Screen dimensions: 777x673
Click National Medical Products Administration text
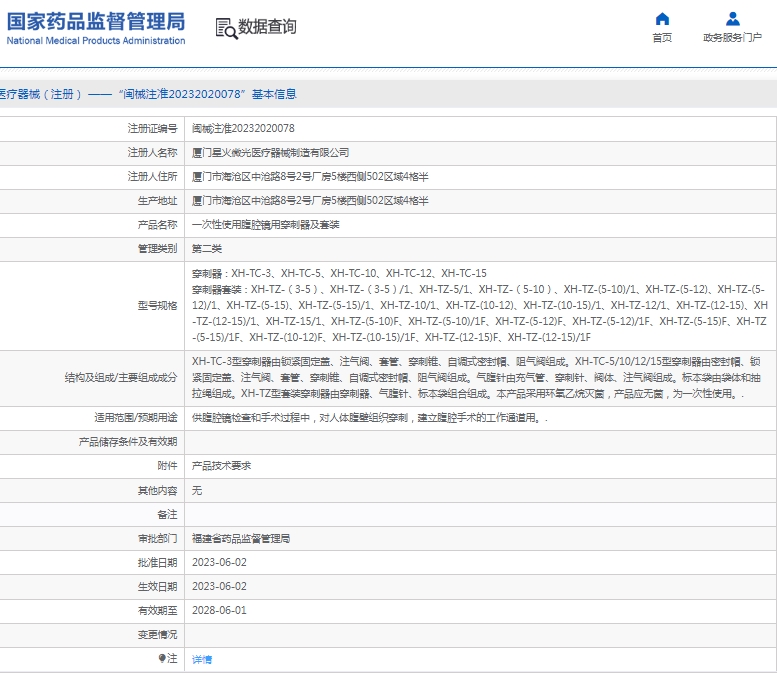(x=96, y=41)
